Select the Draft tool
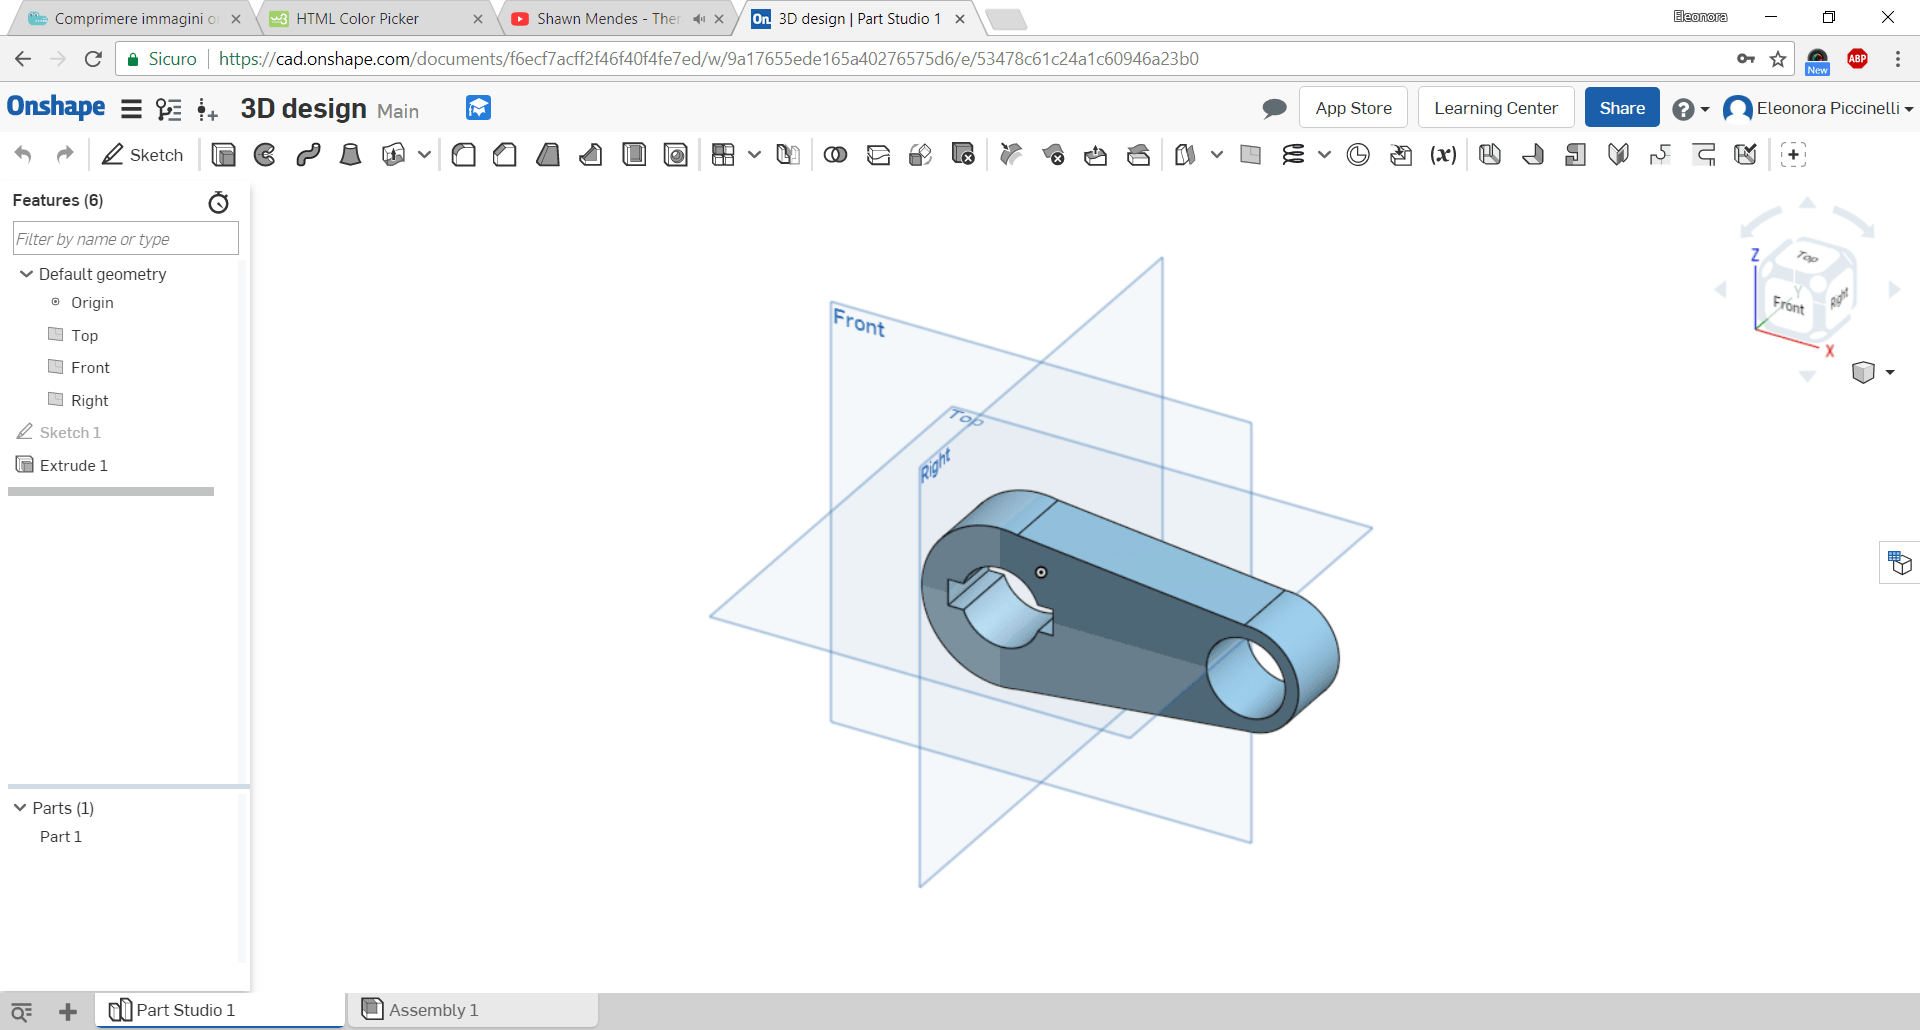 pos(548,155)
